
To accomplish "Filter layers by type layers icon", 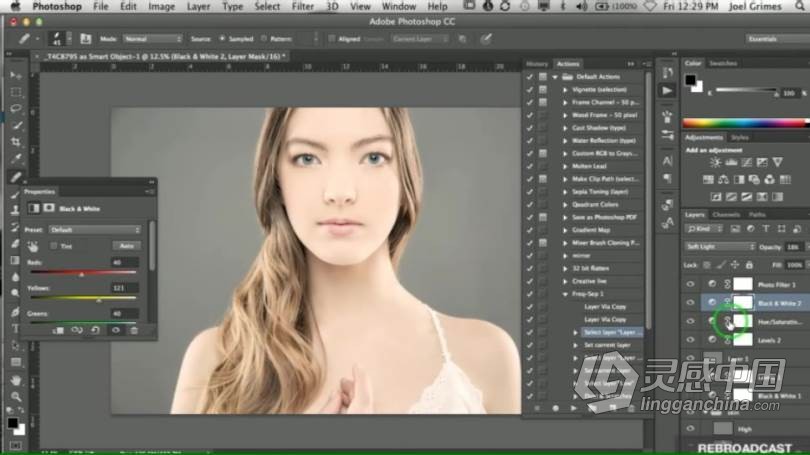I will tap(766, 229).
